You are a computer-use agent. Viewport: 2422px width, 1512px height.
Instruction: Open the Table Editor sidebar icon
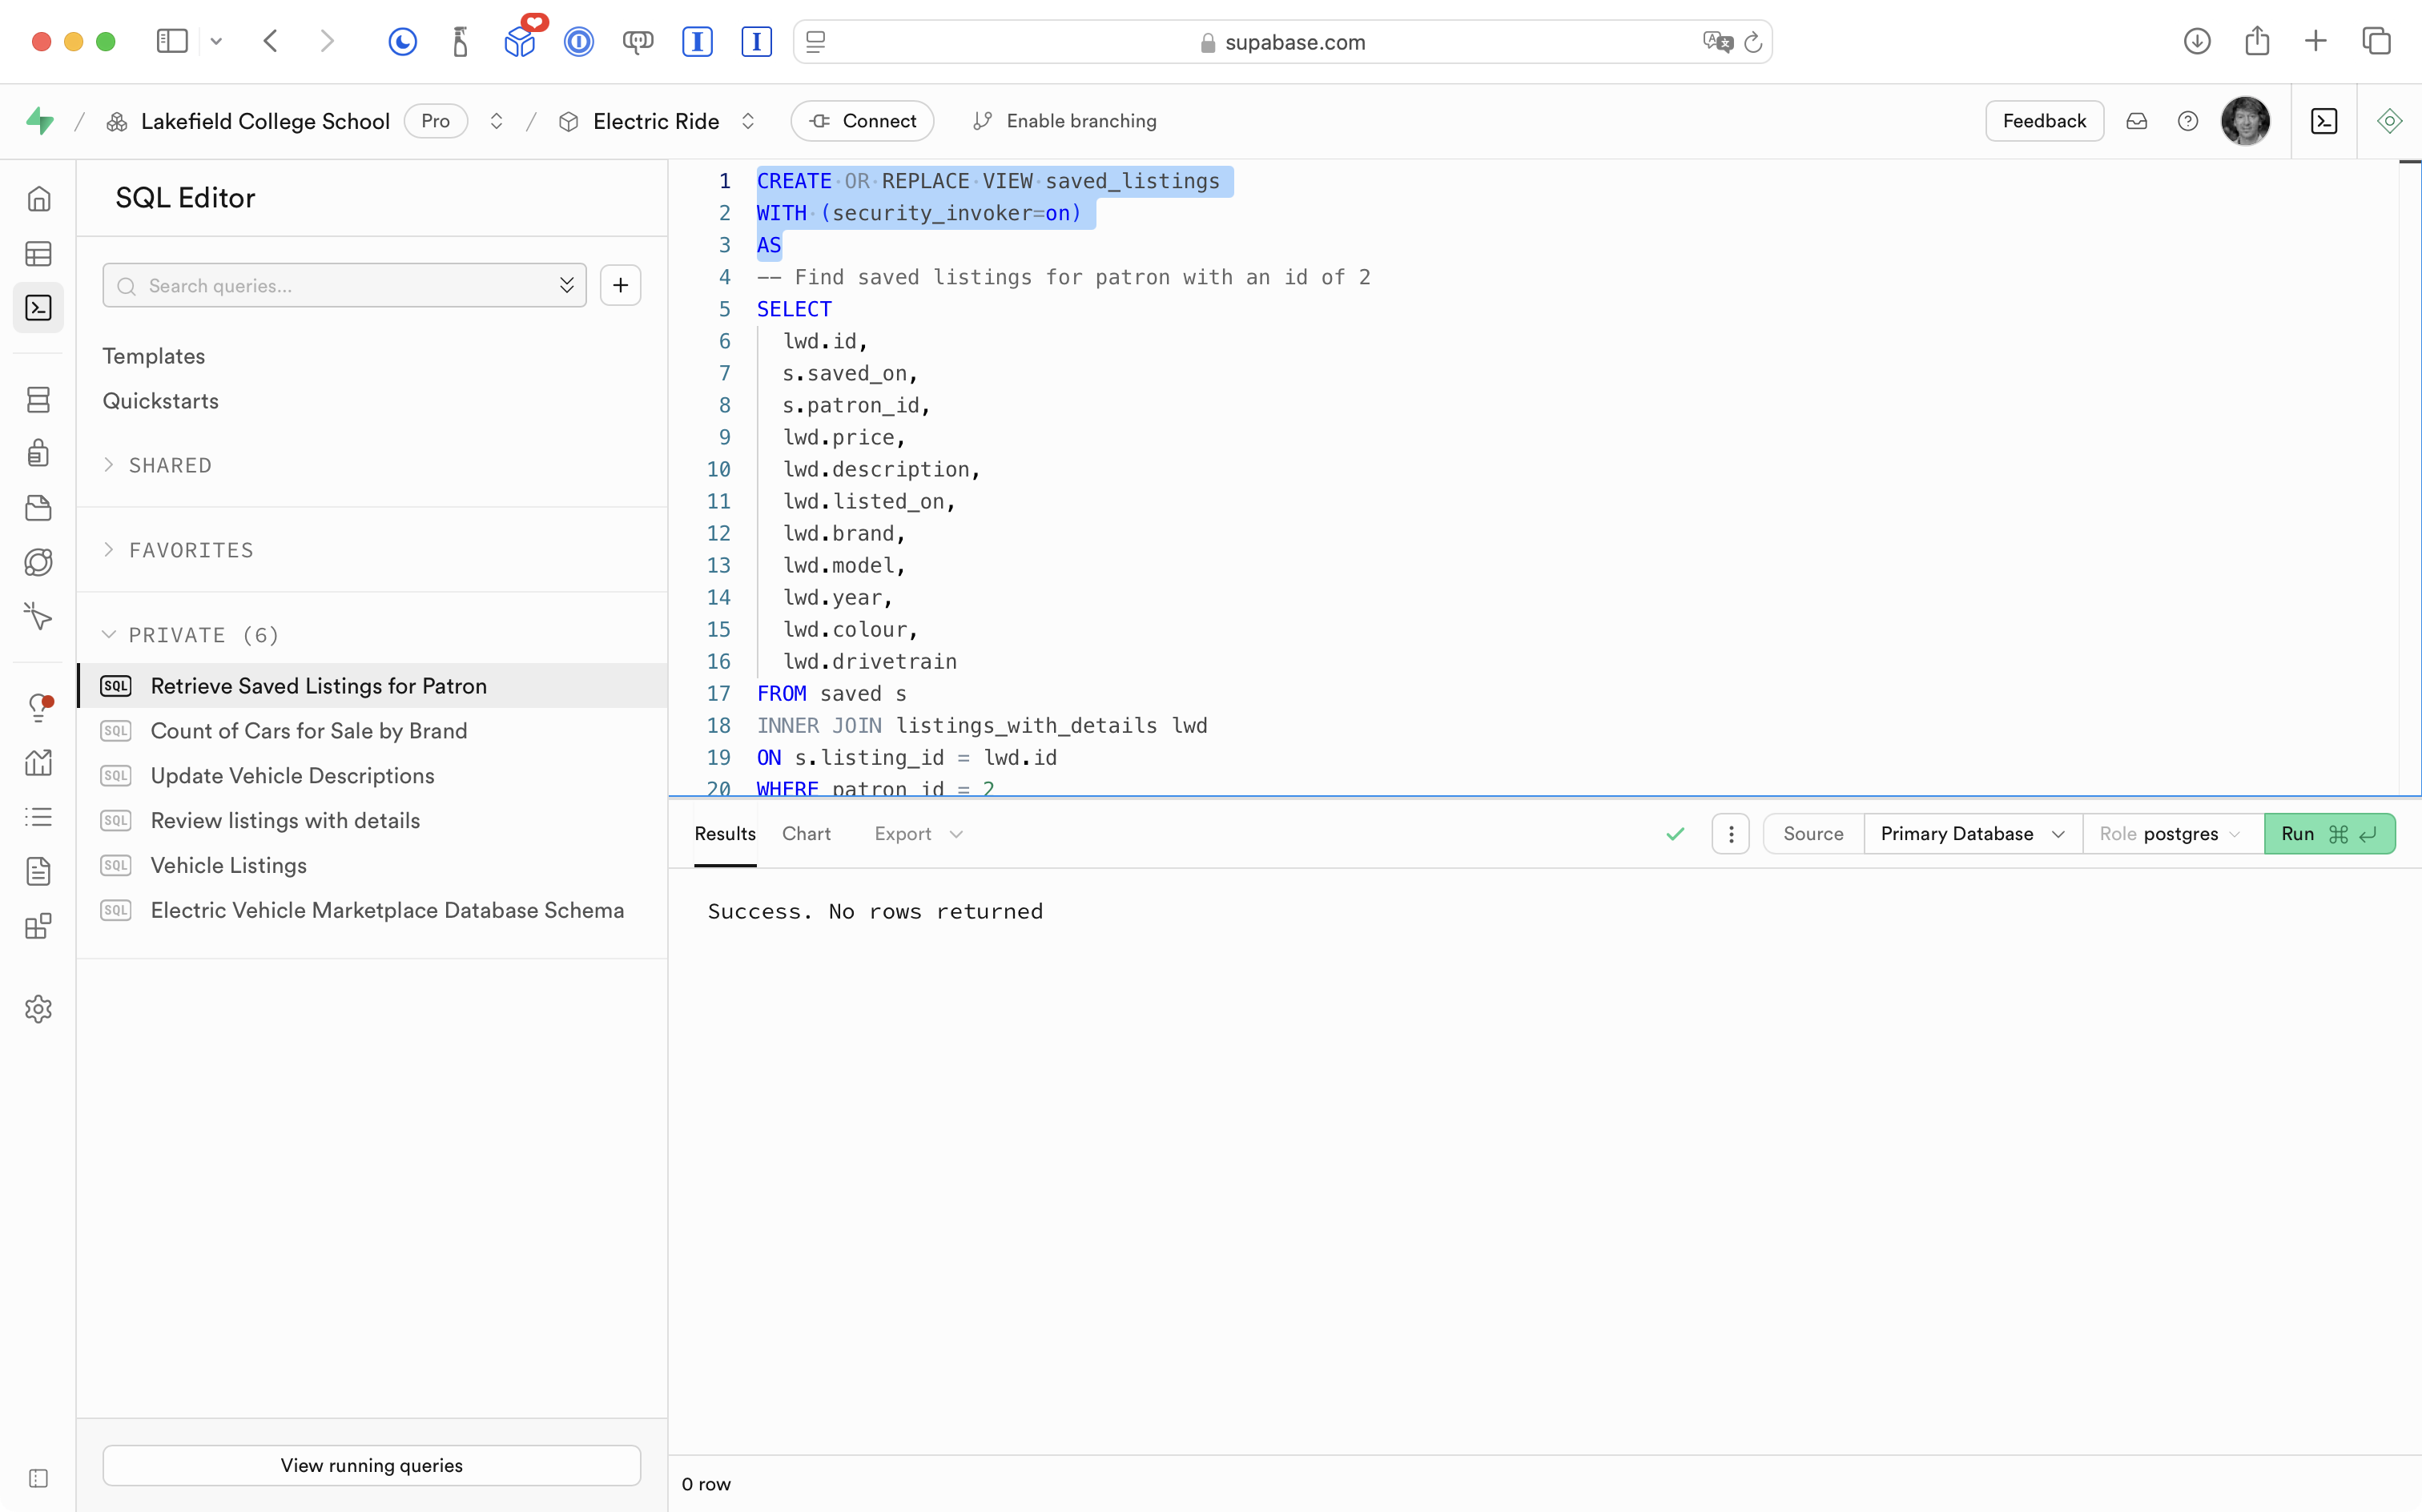point(38,254)
